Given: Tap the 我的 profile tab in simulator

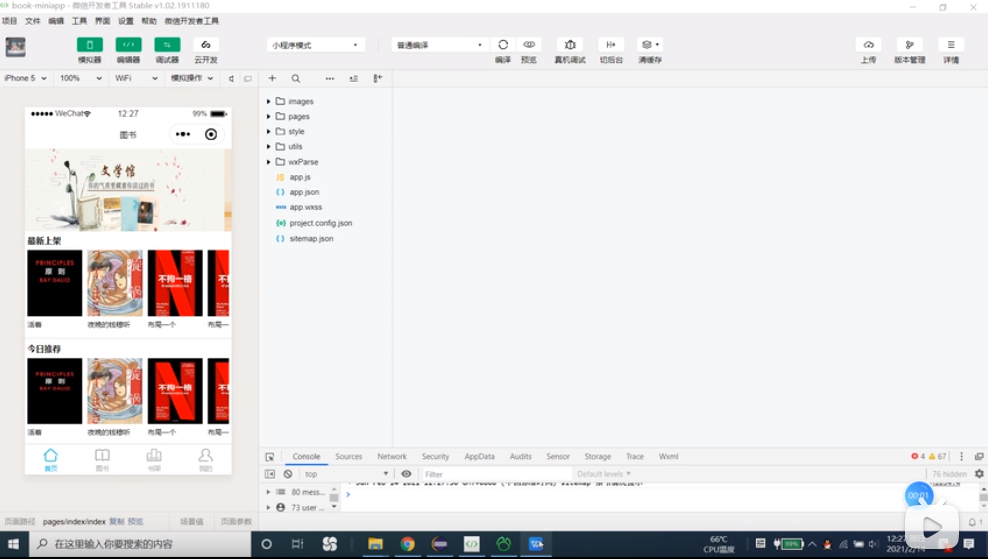Looking at the screenshot, I should [205, 459].
